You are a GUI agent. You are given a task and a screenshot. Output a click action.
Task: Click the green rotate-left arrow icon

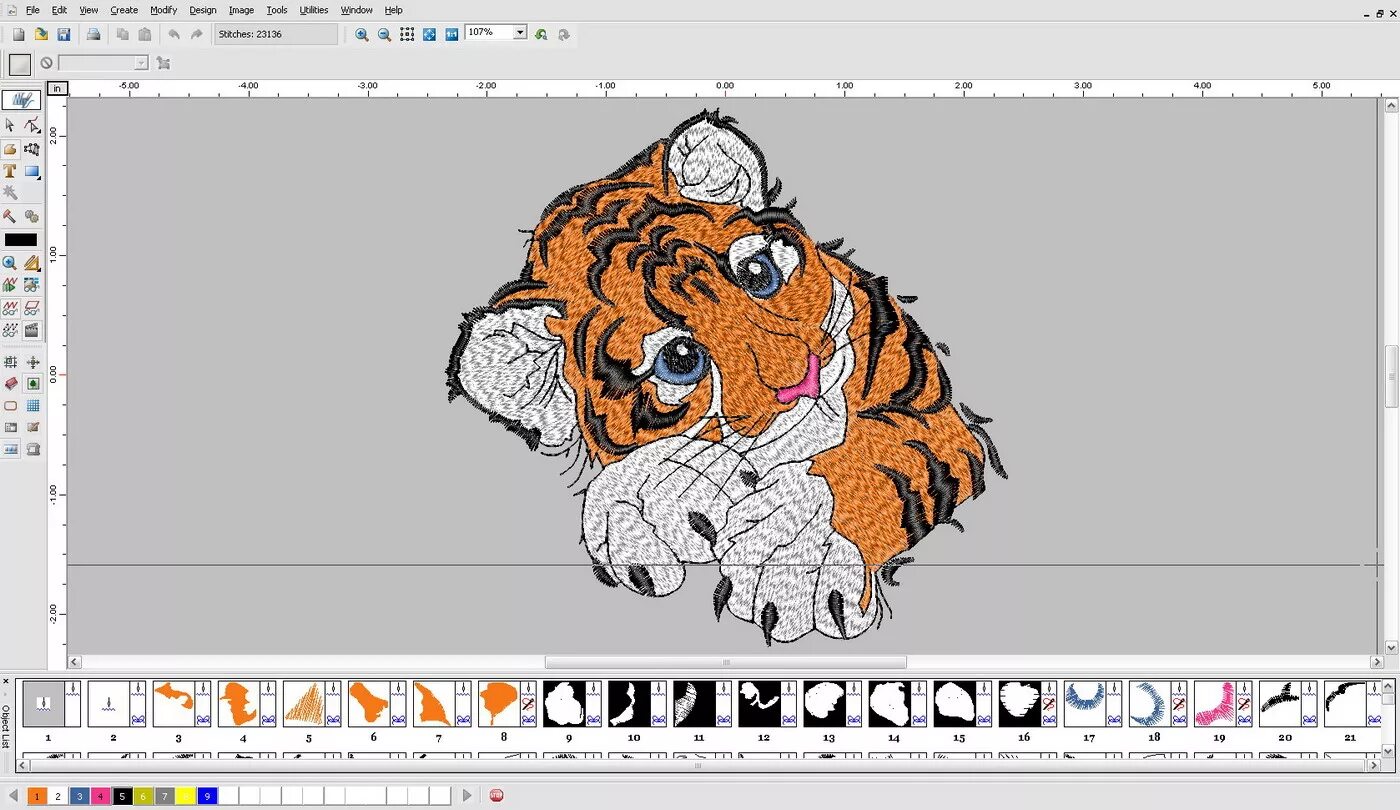pos(541,34)
